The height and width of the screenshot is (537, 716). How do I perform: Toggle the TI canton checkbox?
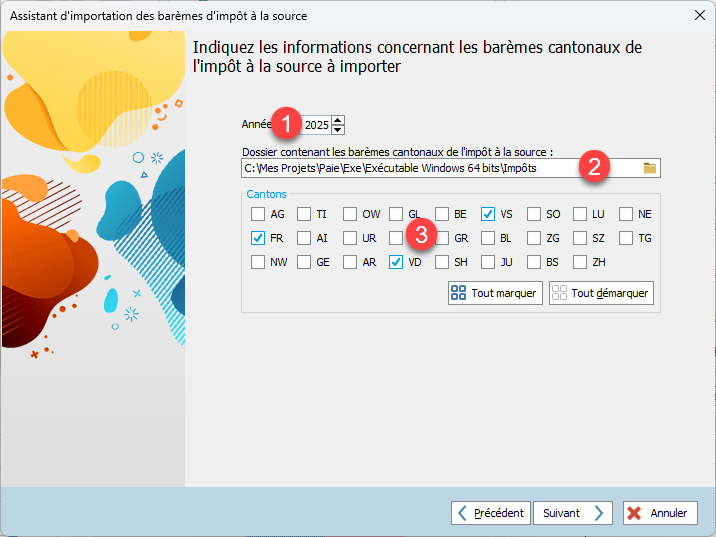pos(304,214)
